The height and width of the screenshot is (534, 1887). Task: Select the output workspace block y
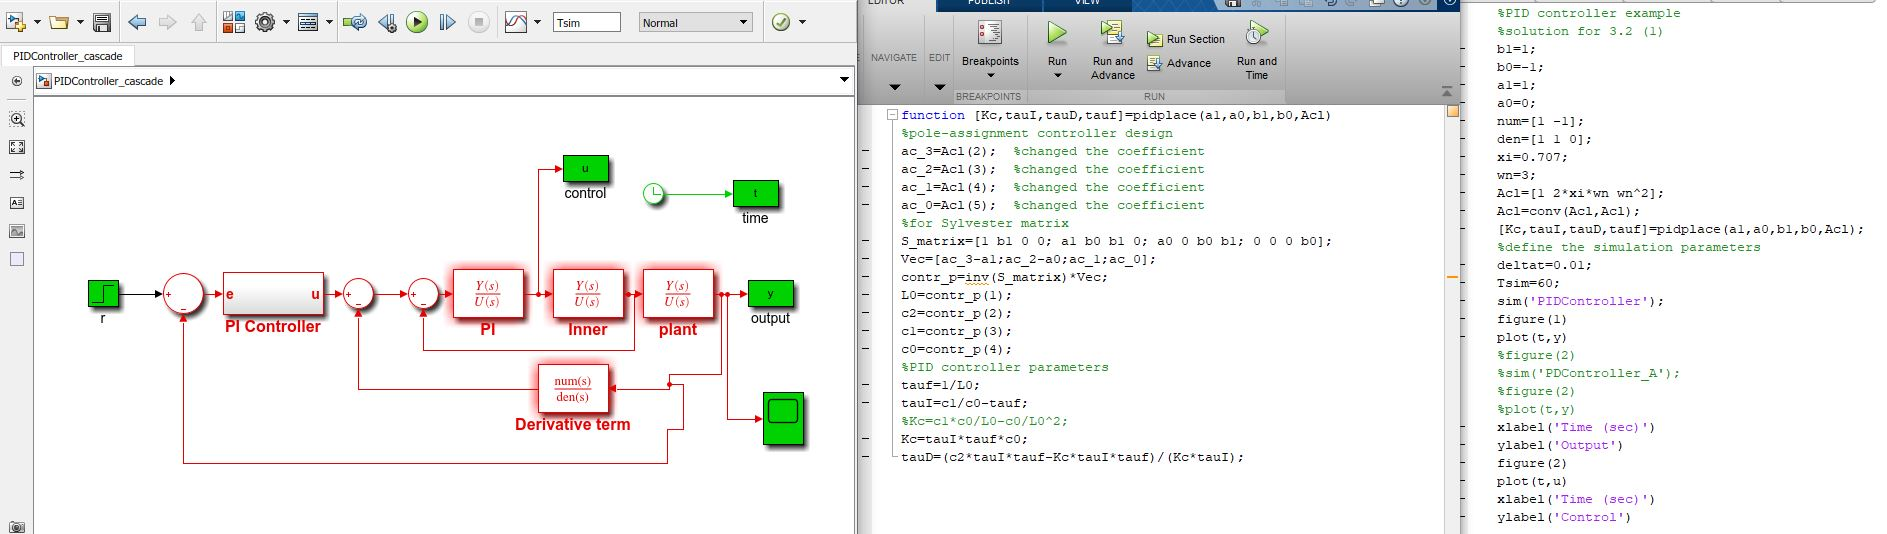770,294
